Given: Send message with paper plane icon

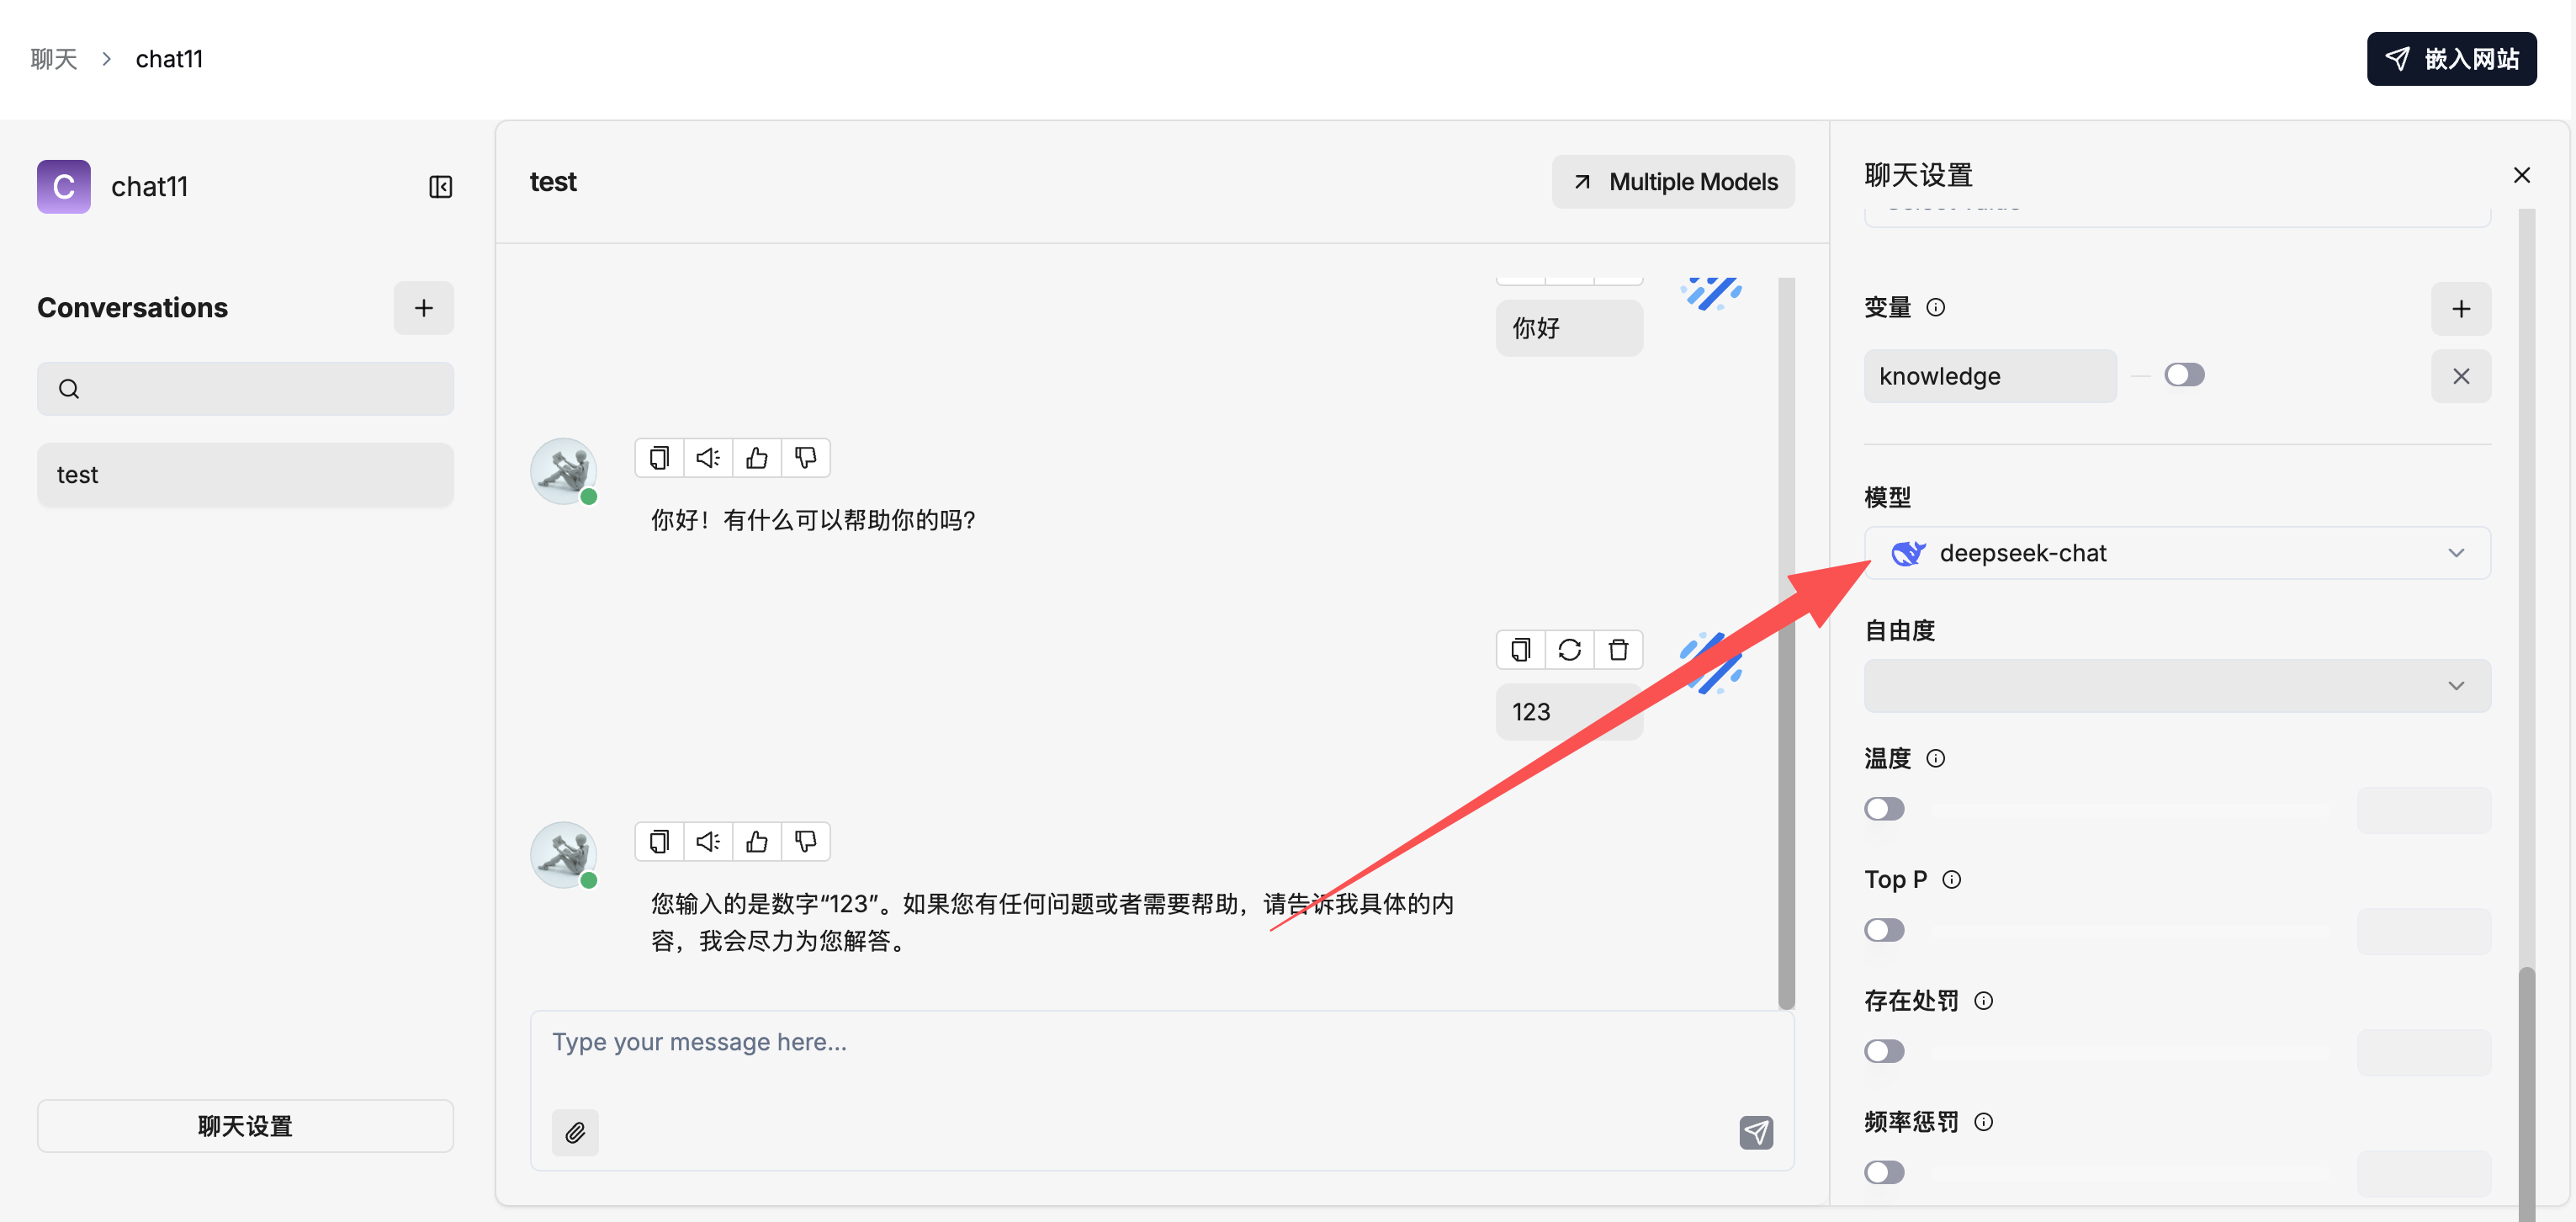Looking at the screenshot, I should point(1755,1132).
